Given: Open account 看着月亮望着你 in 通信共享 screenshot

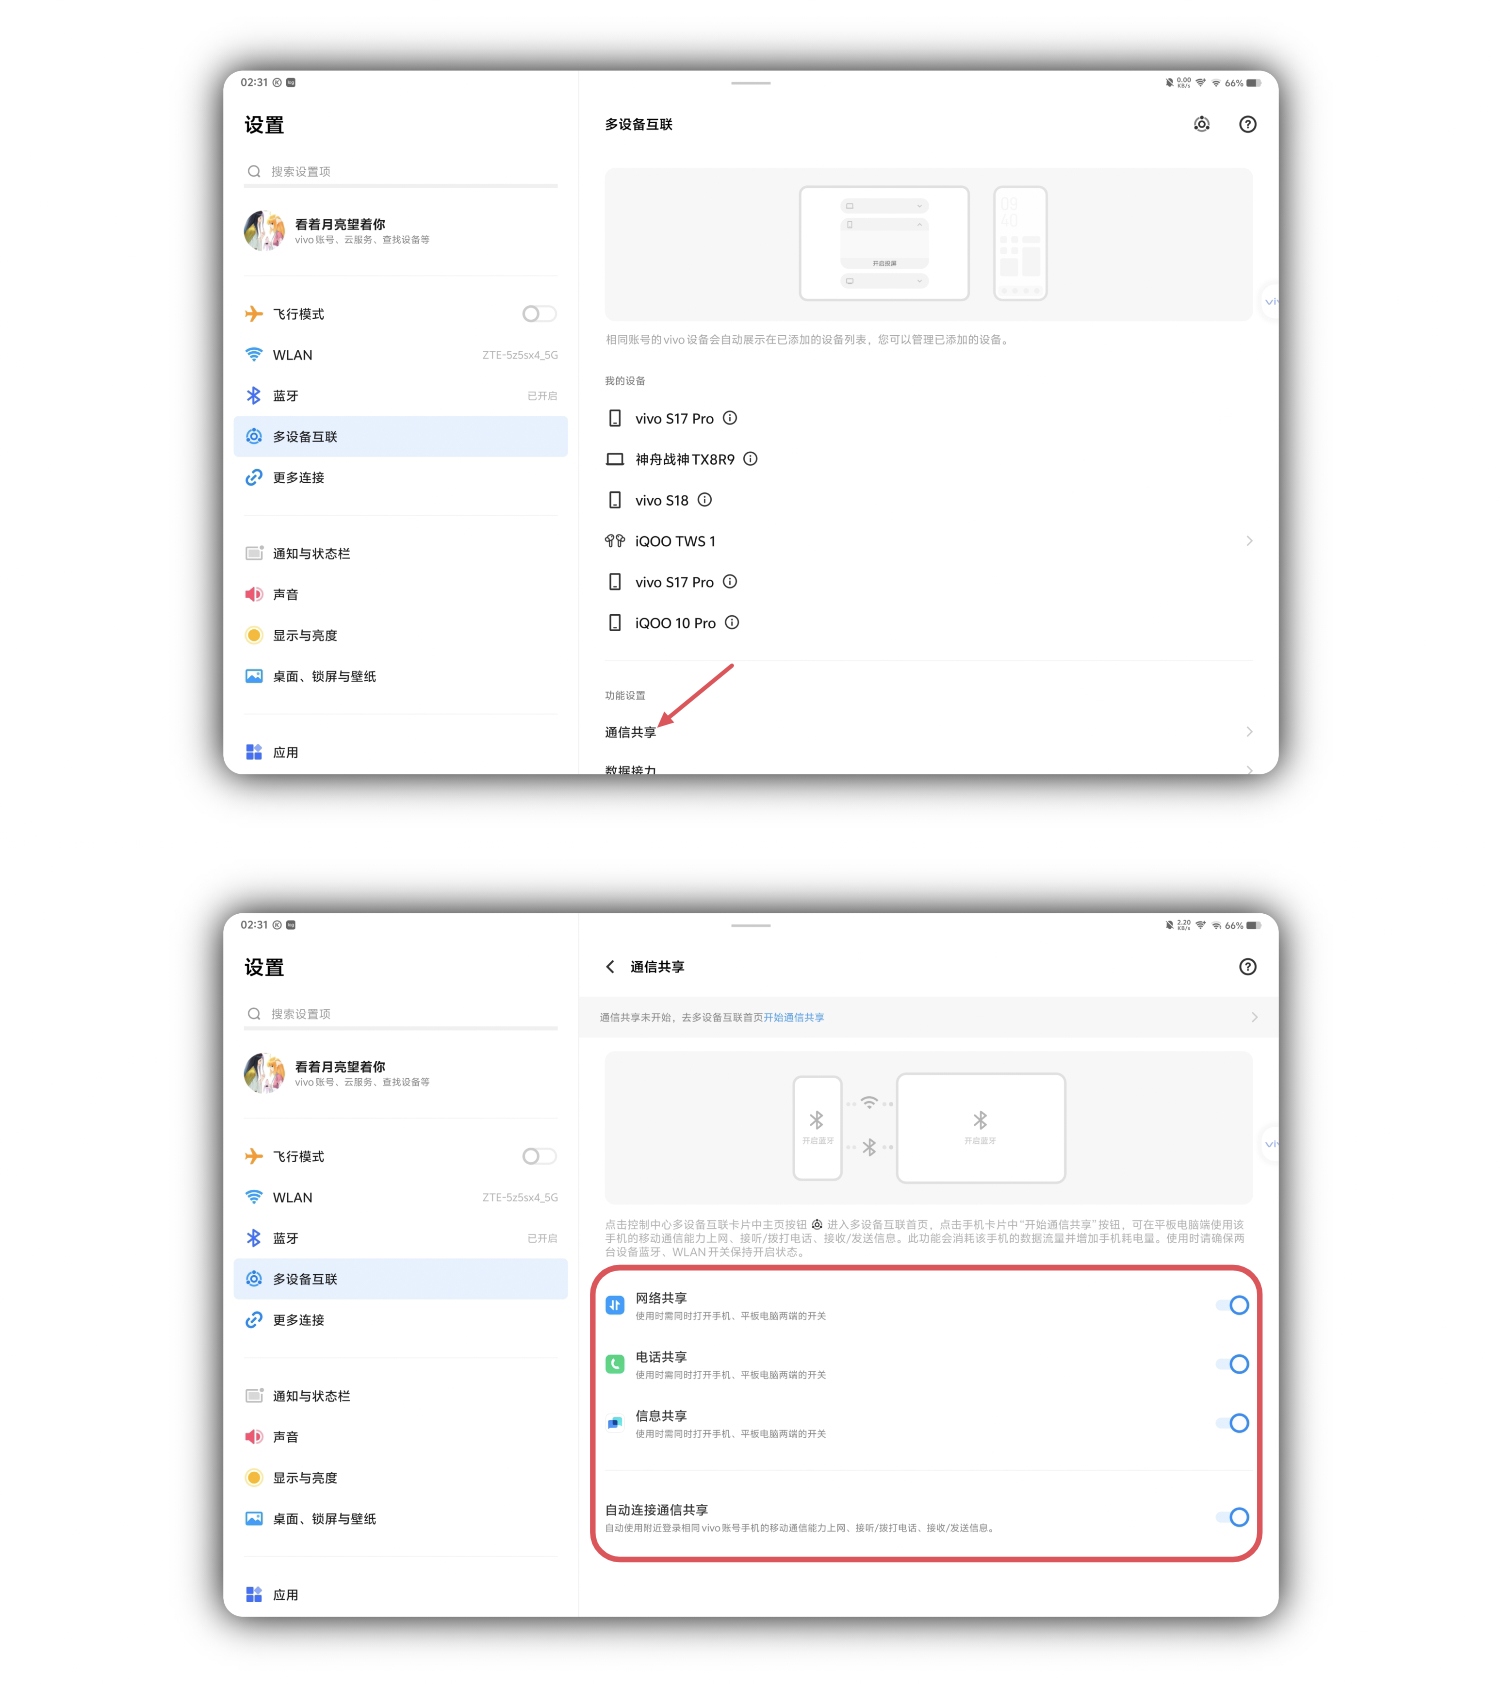Looking at the screenshot, I should 400,1073.
